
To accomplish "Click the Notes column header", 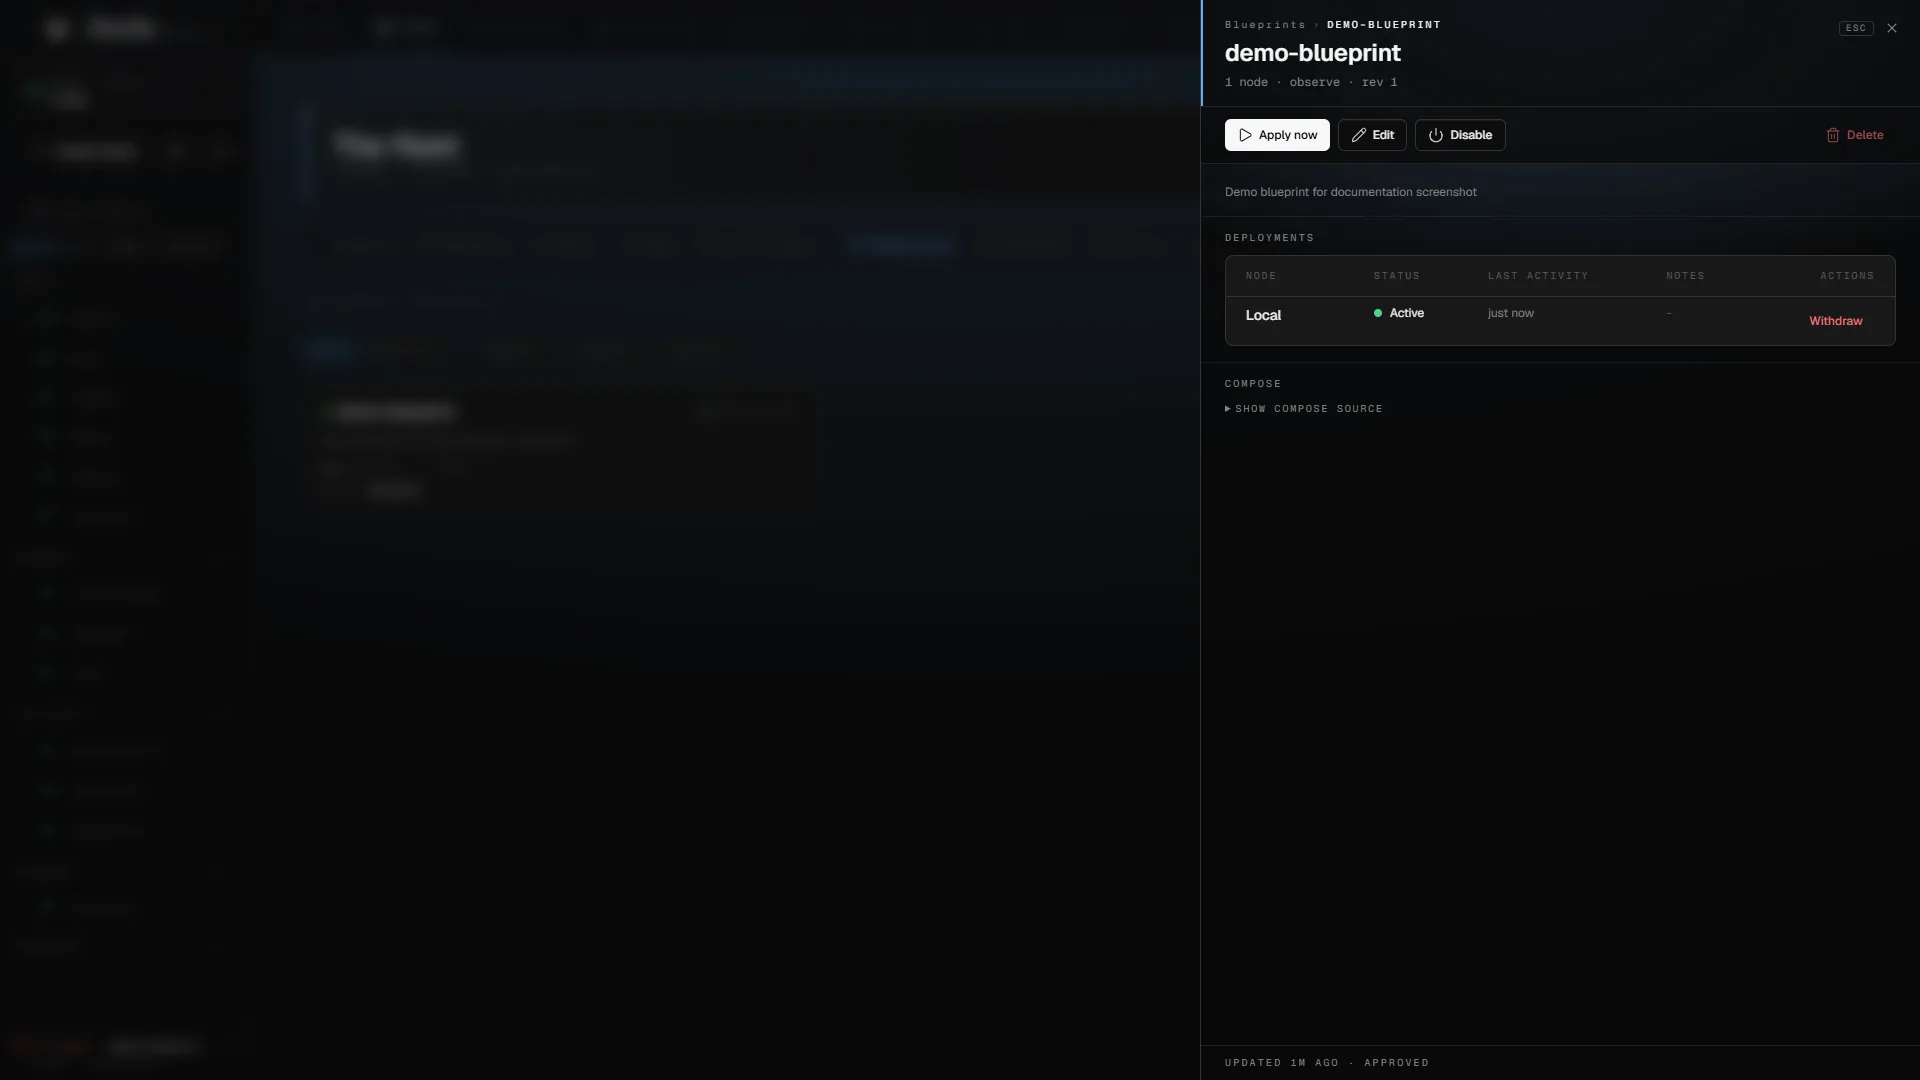I will 1685,276.
